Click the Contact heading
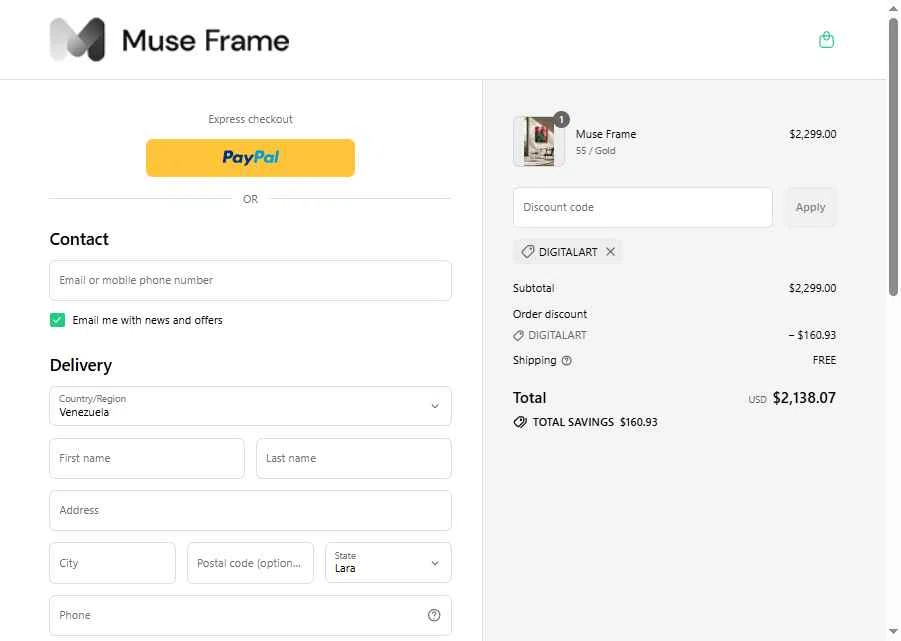The height and width of the screenshot is (641, 901). pyautogui.click(x=79, y=239)
